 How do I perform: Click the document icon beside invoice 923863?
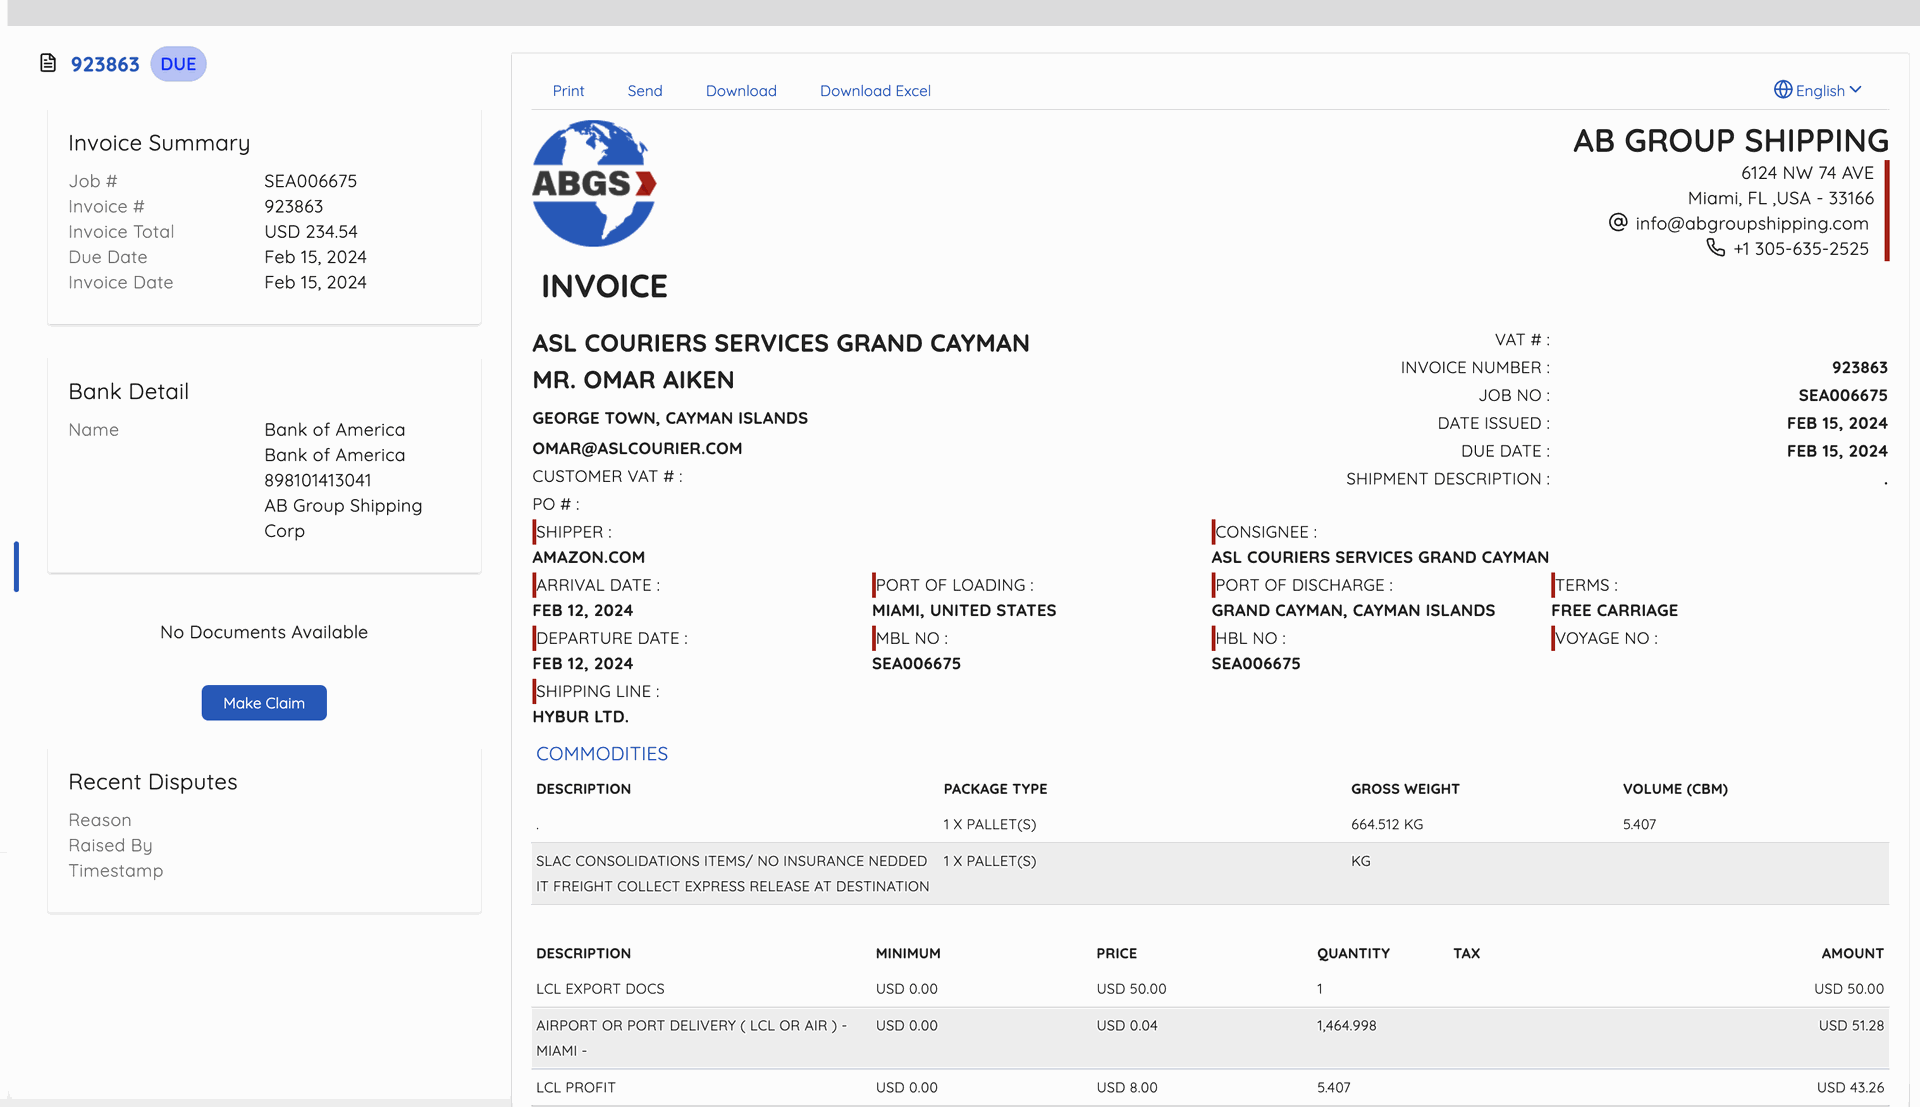point(46,62)
